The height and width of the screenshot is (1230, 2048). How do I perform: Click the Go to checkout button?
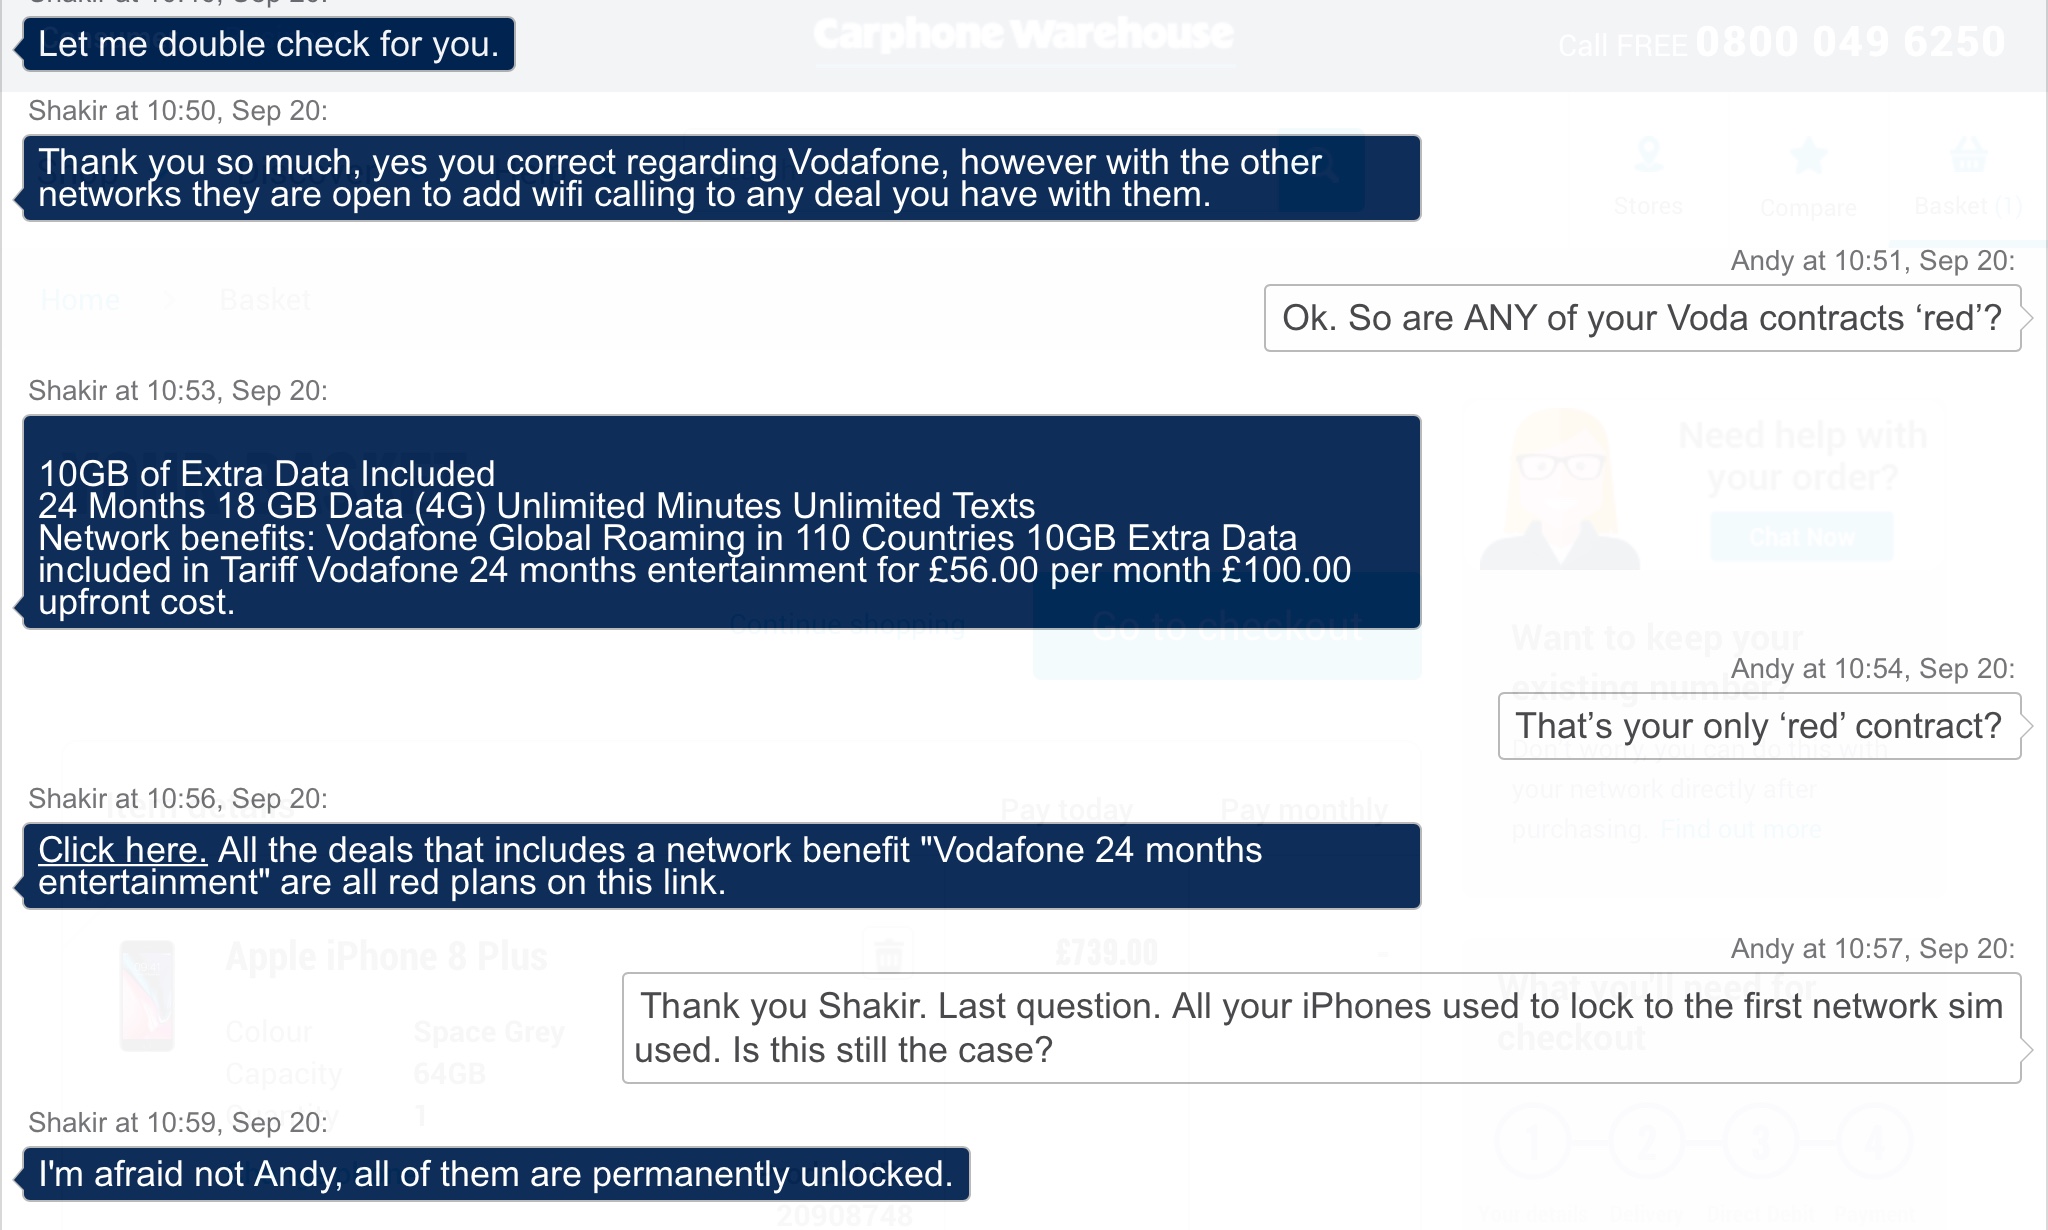click(1227, 626)
